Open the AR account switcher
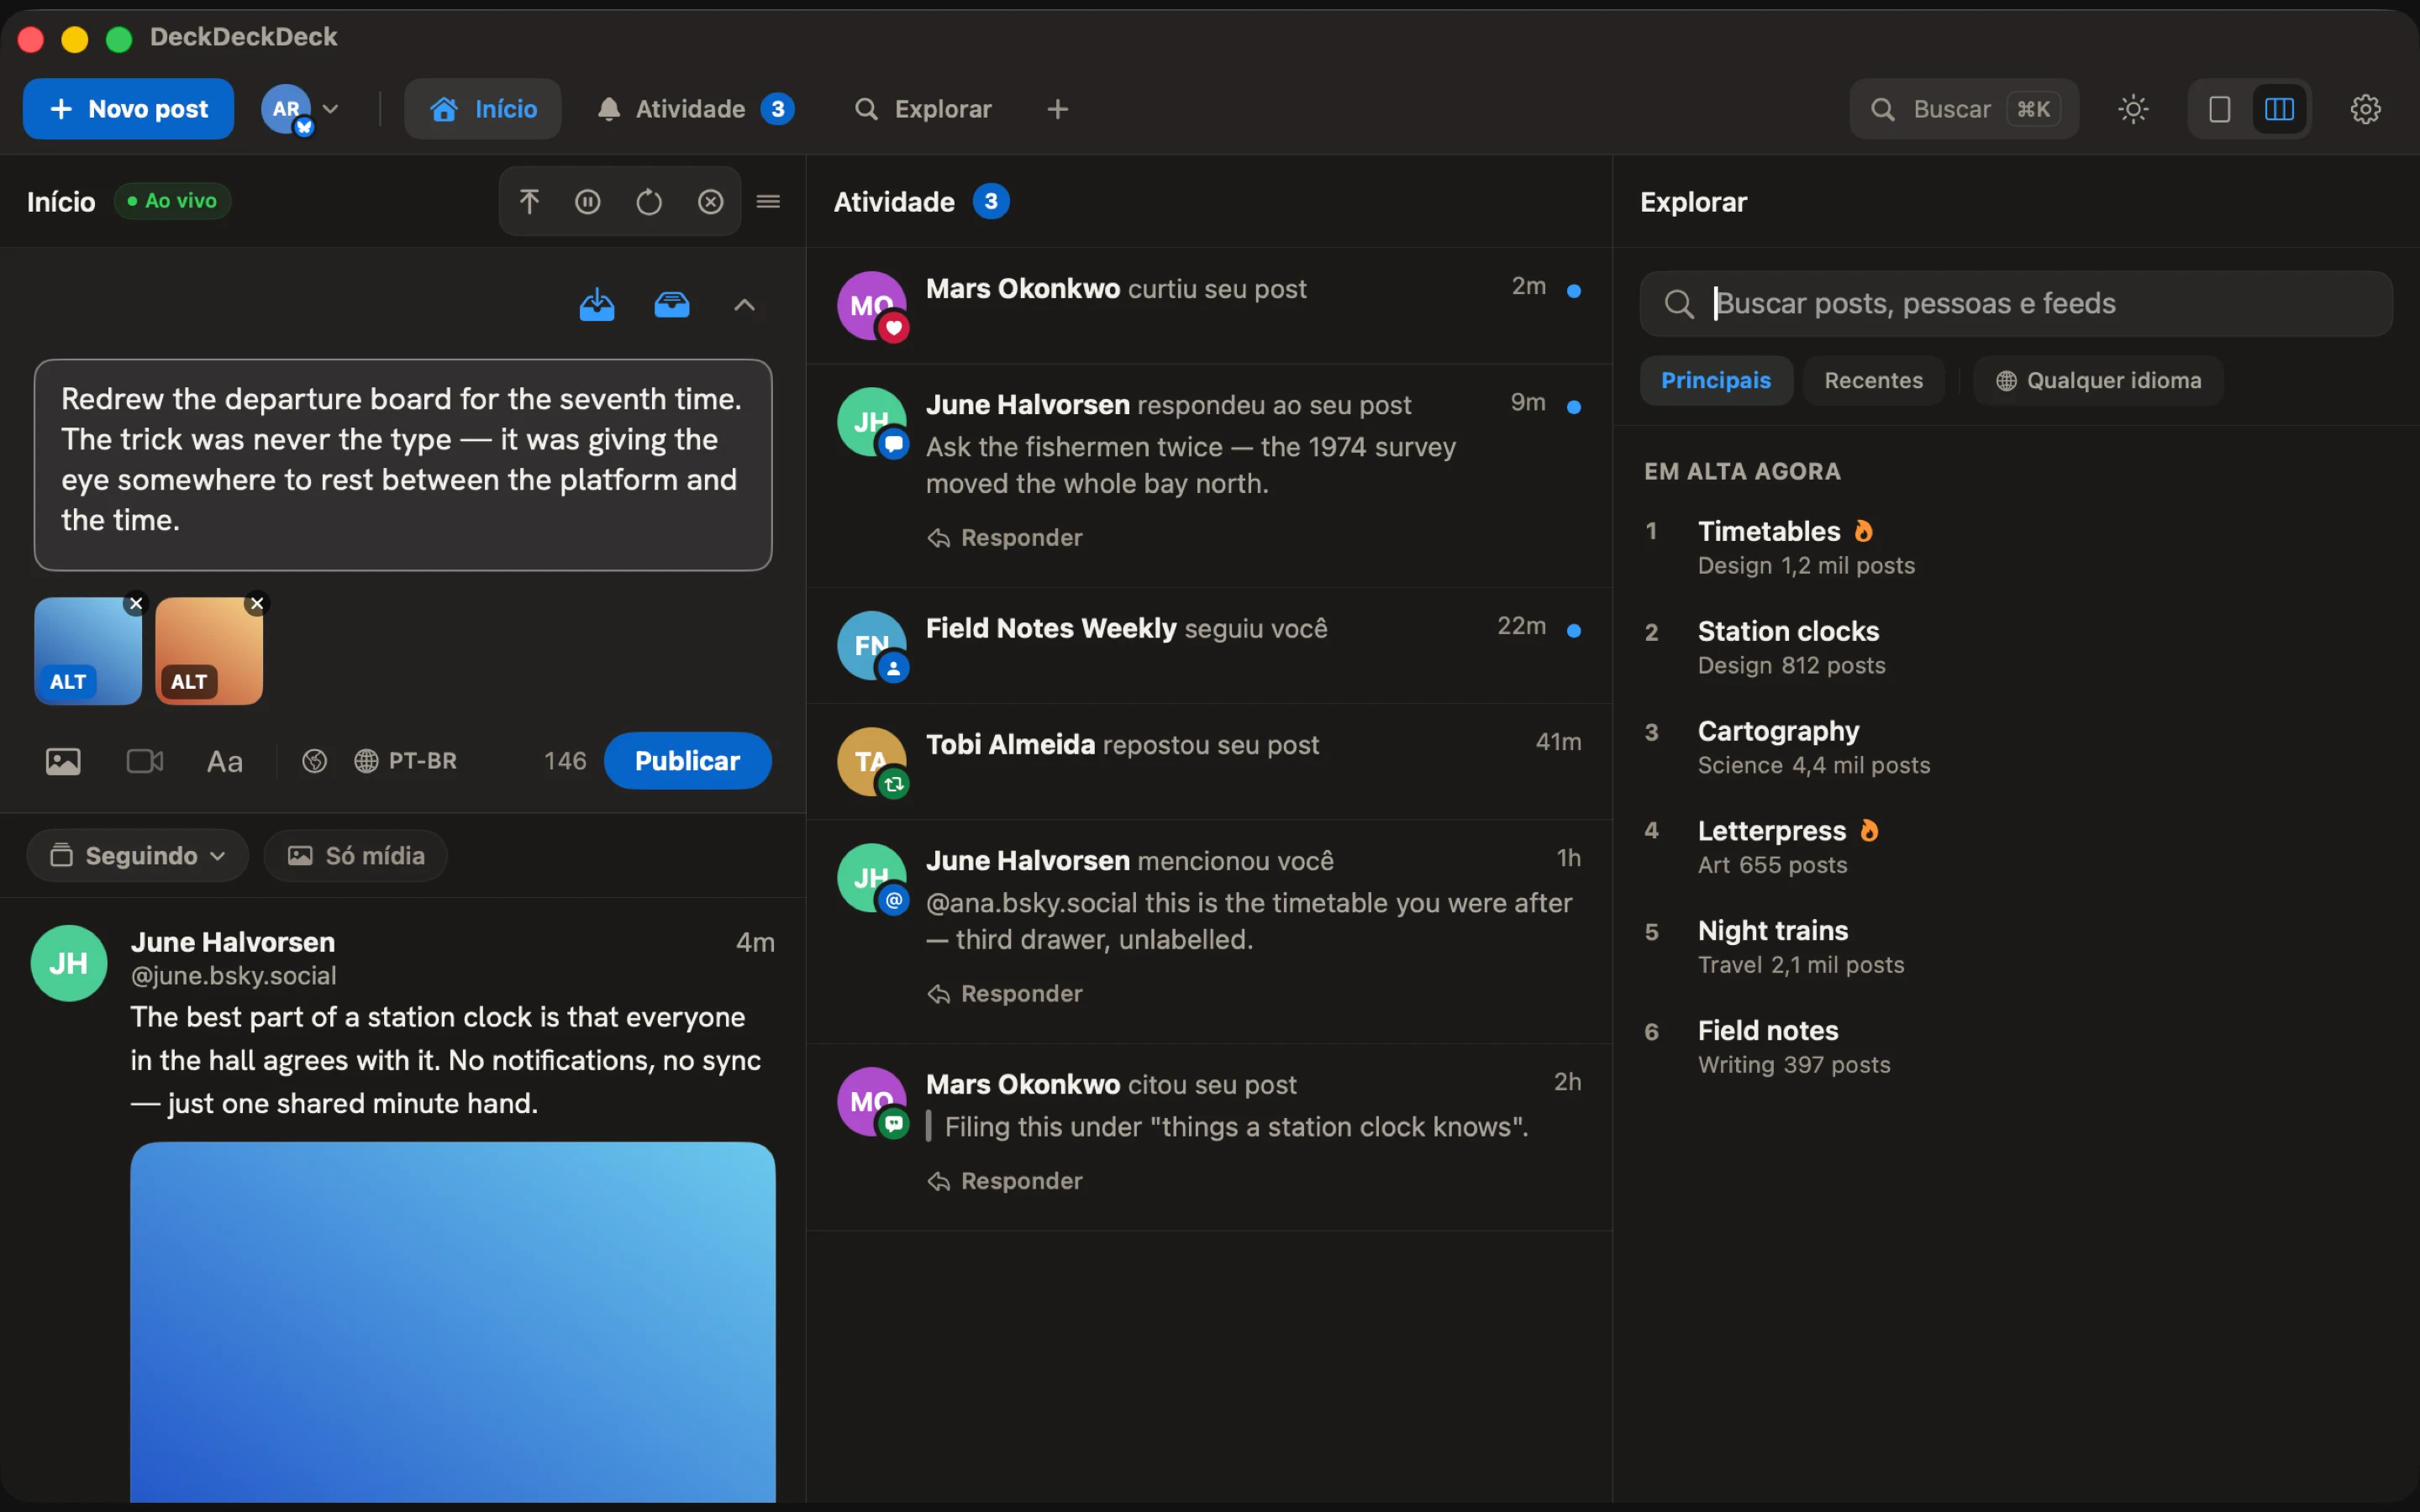This screenshot has height=1512, width=2420. point(300,109)
